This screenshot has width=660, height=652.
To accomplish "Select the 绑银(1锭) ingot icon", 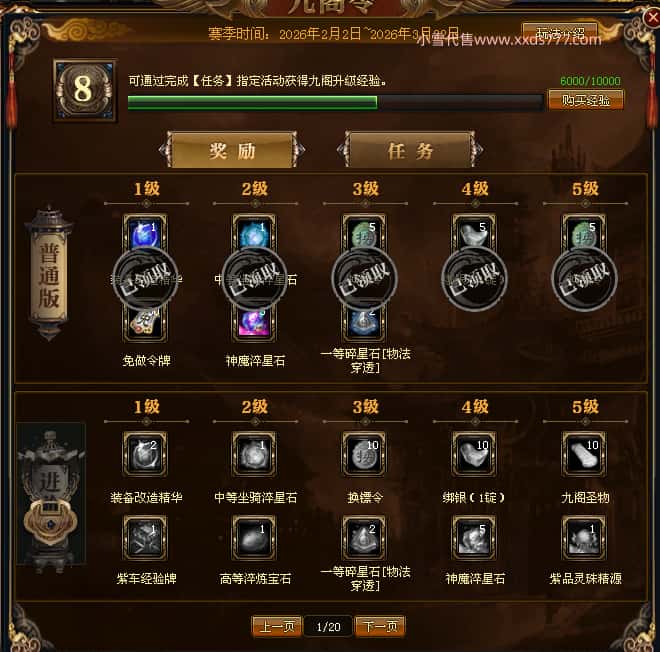I will click(474, 454).
